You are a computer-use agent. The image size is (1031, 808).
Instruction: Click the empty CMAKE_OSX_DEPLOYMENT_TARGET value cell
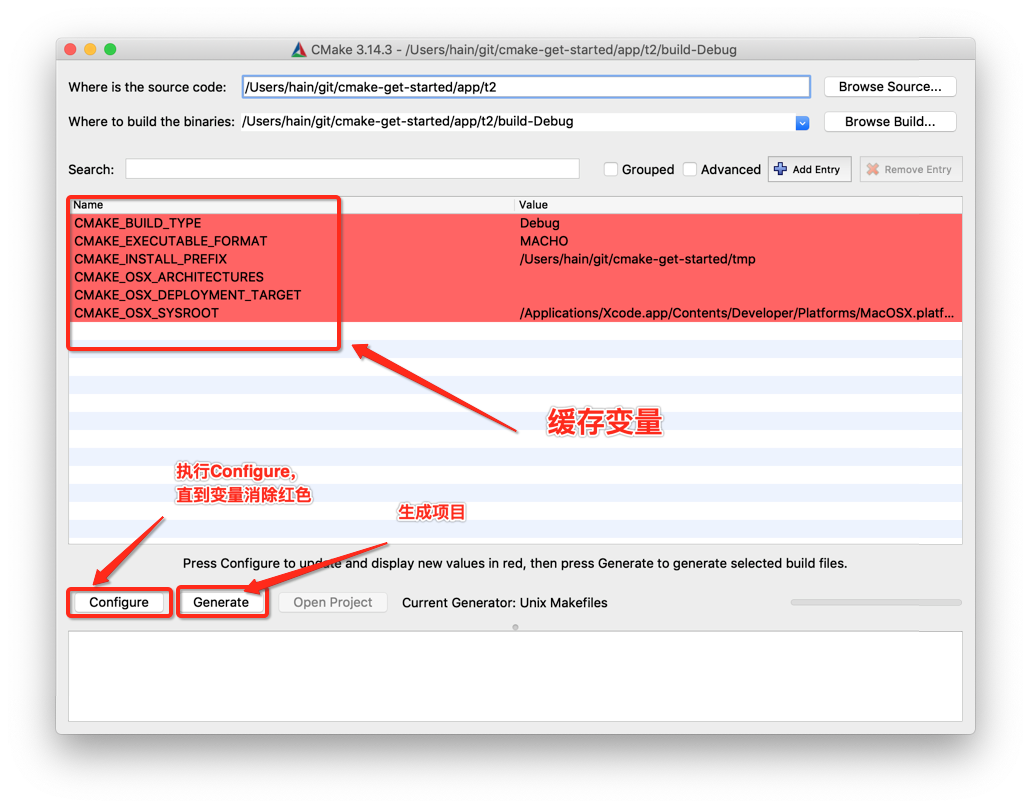(738, 295)
